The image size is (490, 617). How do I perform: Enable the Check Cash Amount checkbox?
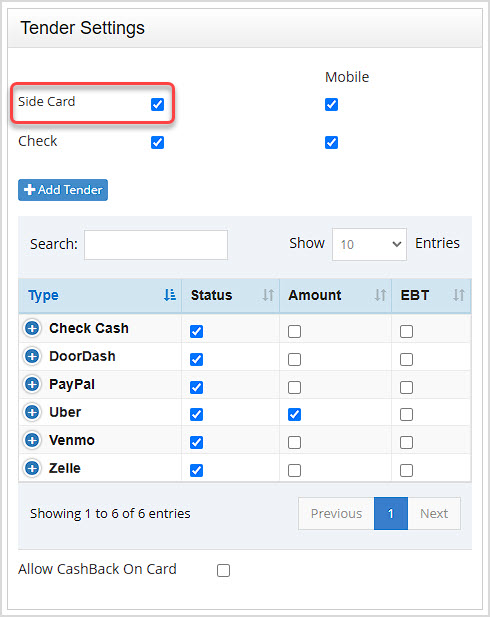point(294,331)
